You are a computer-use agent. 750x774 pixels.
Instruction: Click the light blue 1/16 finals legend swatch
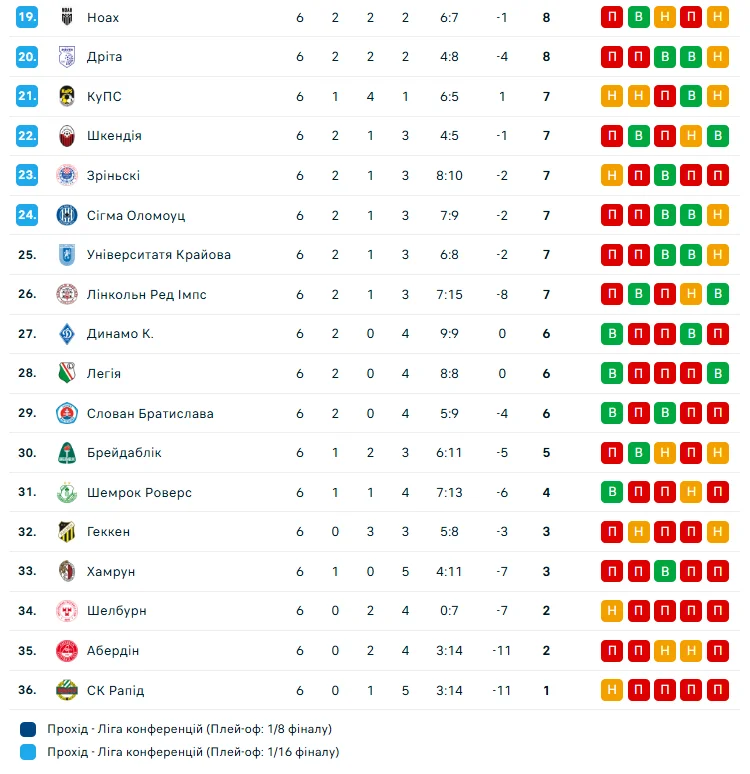pyautogui.click(x=28, y=751)
